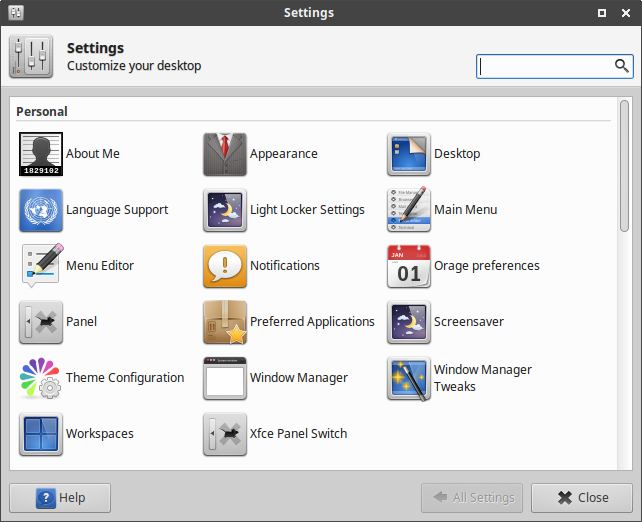Open the Appearance settings

click(x=225, y=154)
